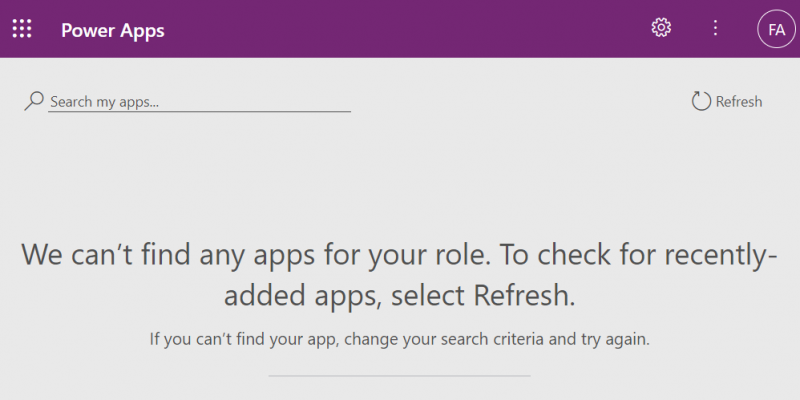Image resolution: width=800 pixels, height=400 pixels.
Task: Open the vertical ellipsis More options menu
Action: tap(715, 28)
